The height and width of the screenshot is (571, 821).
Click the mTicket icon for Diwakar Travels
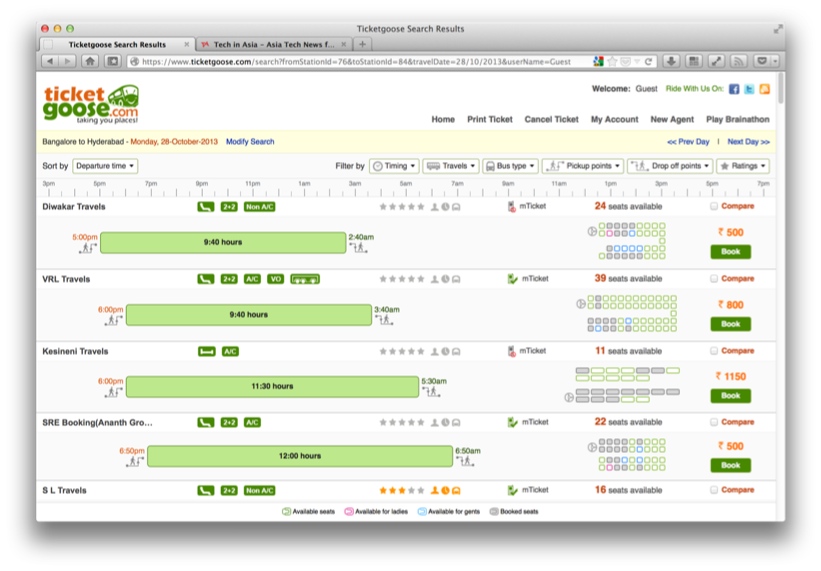coord(512,207)
